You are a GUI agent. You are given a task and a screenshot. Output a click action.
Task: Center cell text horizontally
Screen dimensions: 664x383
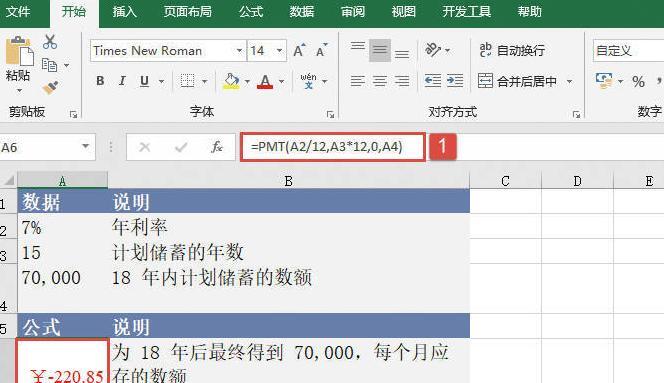coord(380,80)
